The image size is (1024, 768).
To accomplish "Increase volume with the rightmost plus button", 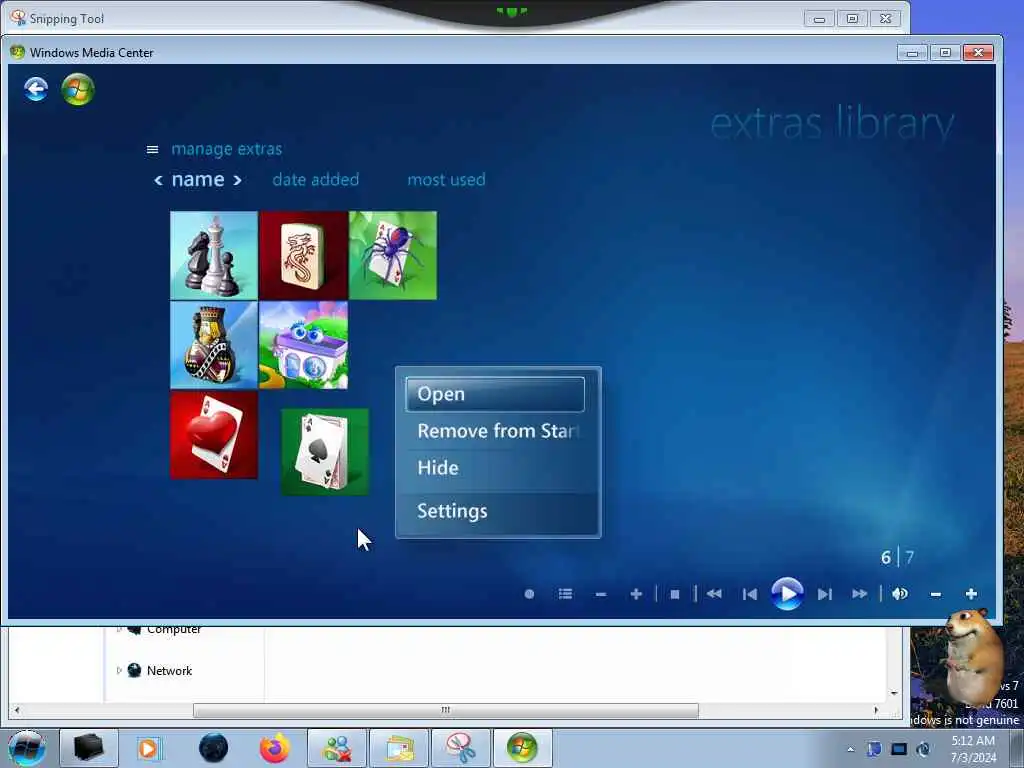I will pyautogui.click(x=971, y=594).
